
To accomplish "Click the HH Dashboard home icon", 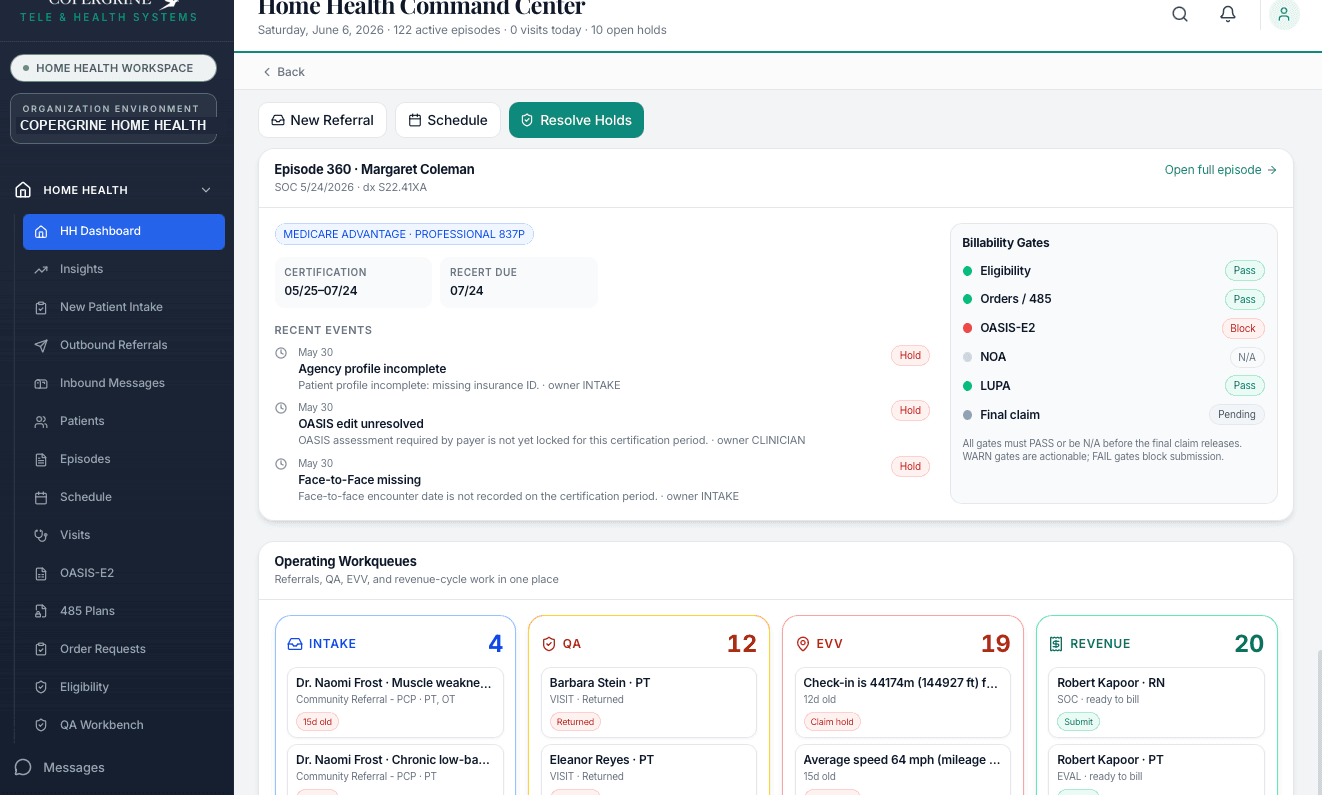I will point(41,231).
